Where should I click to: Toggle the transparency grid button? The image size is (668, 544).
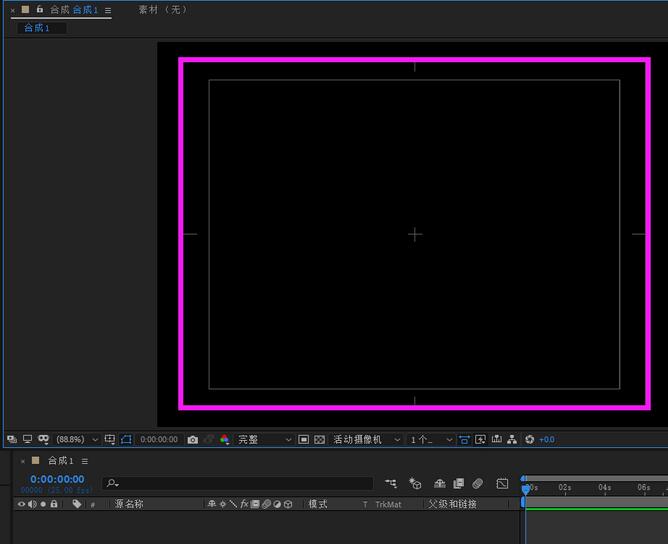point(320,439)
